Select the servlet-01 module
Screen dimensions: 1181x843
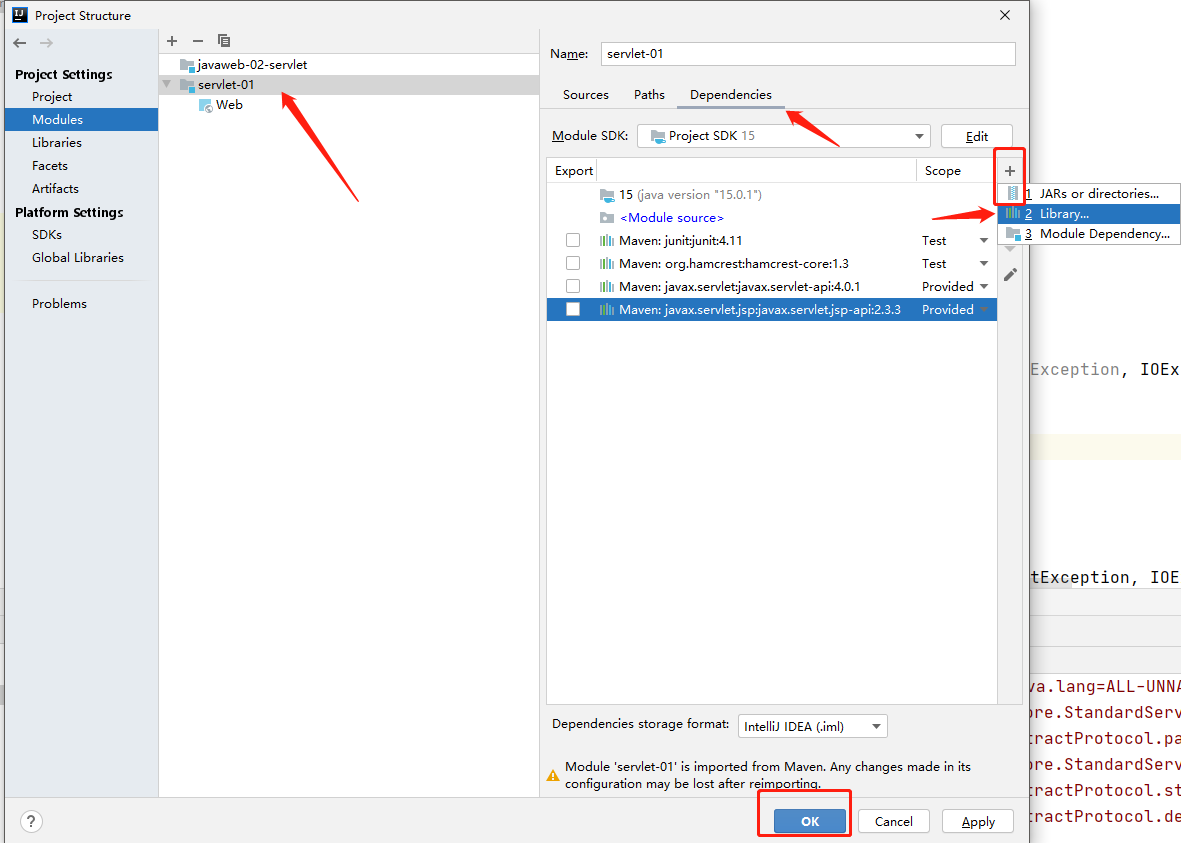(349, 85)
